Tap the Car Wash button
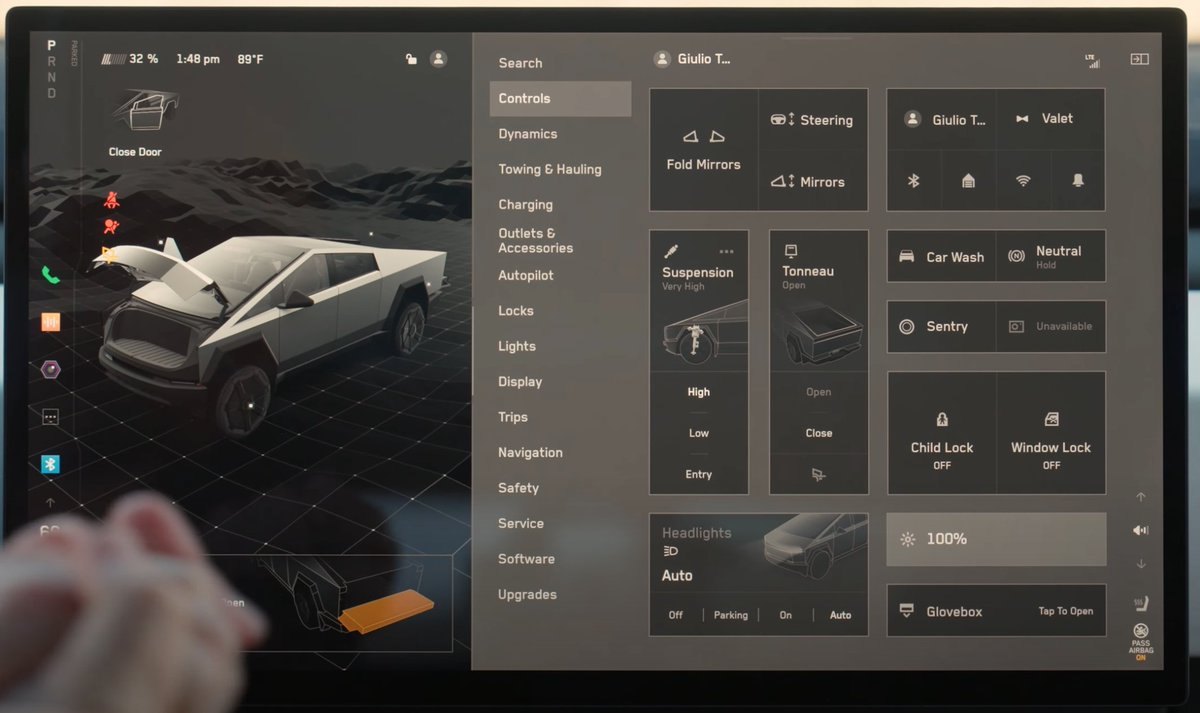Image resolution: width=1200 pixels, height=713 pixels. click(942, 257)
